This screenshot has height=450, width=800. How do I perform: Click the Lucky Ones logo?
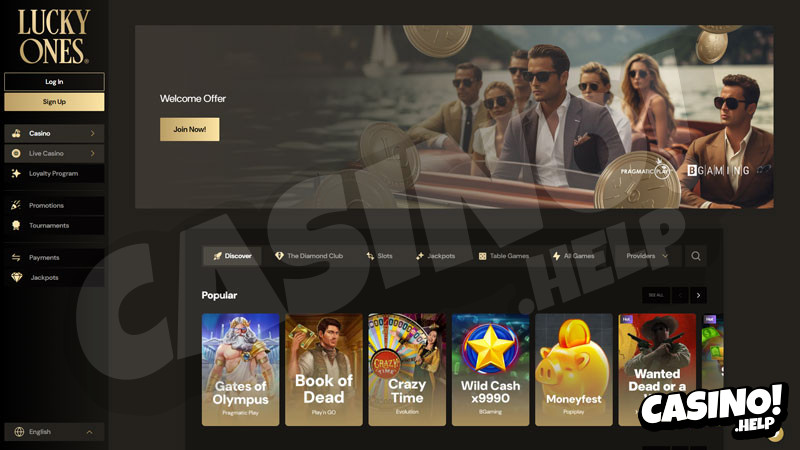54,37
